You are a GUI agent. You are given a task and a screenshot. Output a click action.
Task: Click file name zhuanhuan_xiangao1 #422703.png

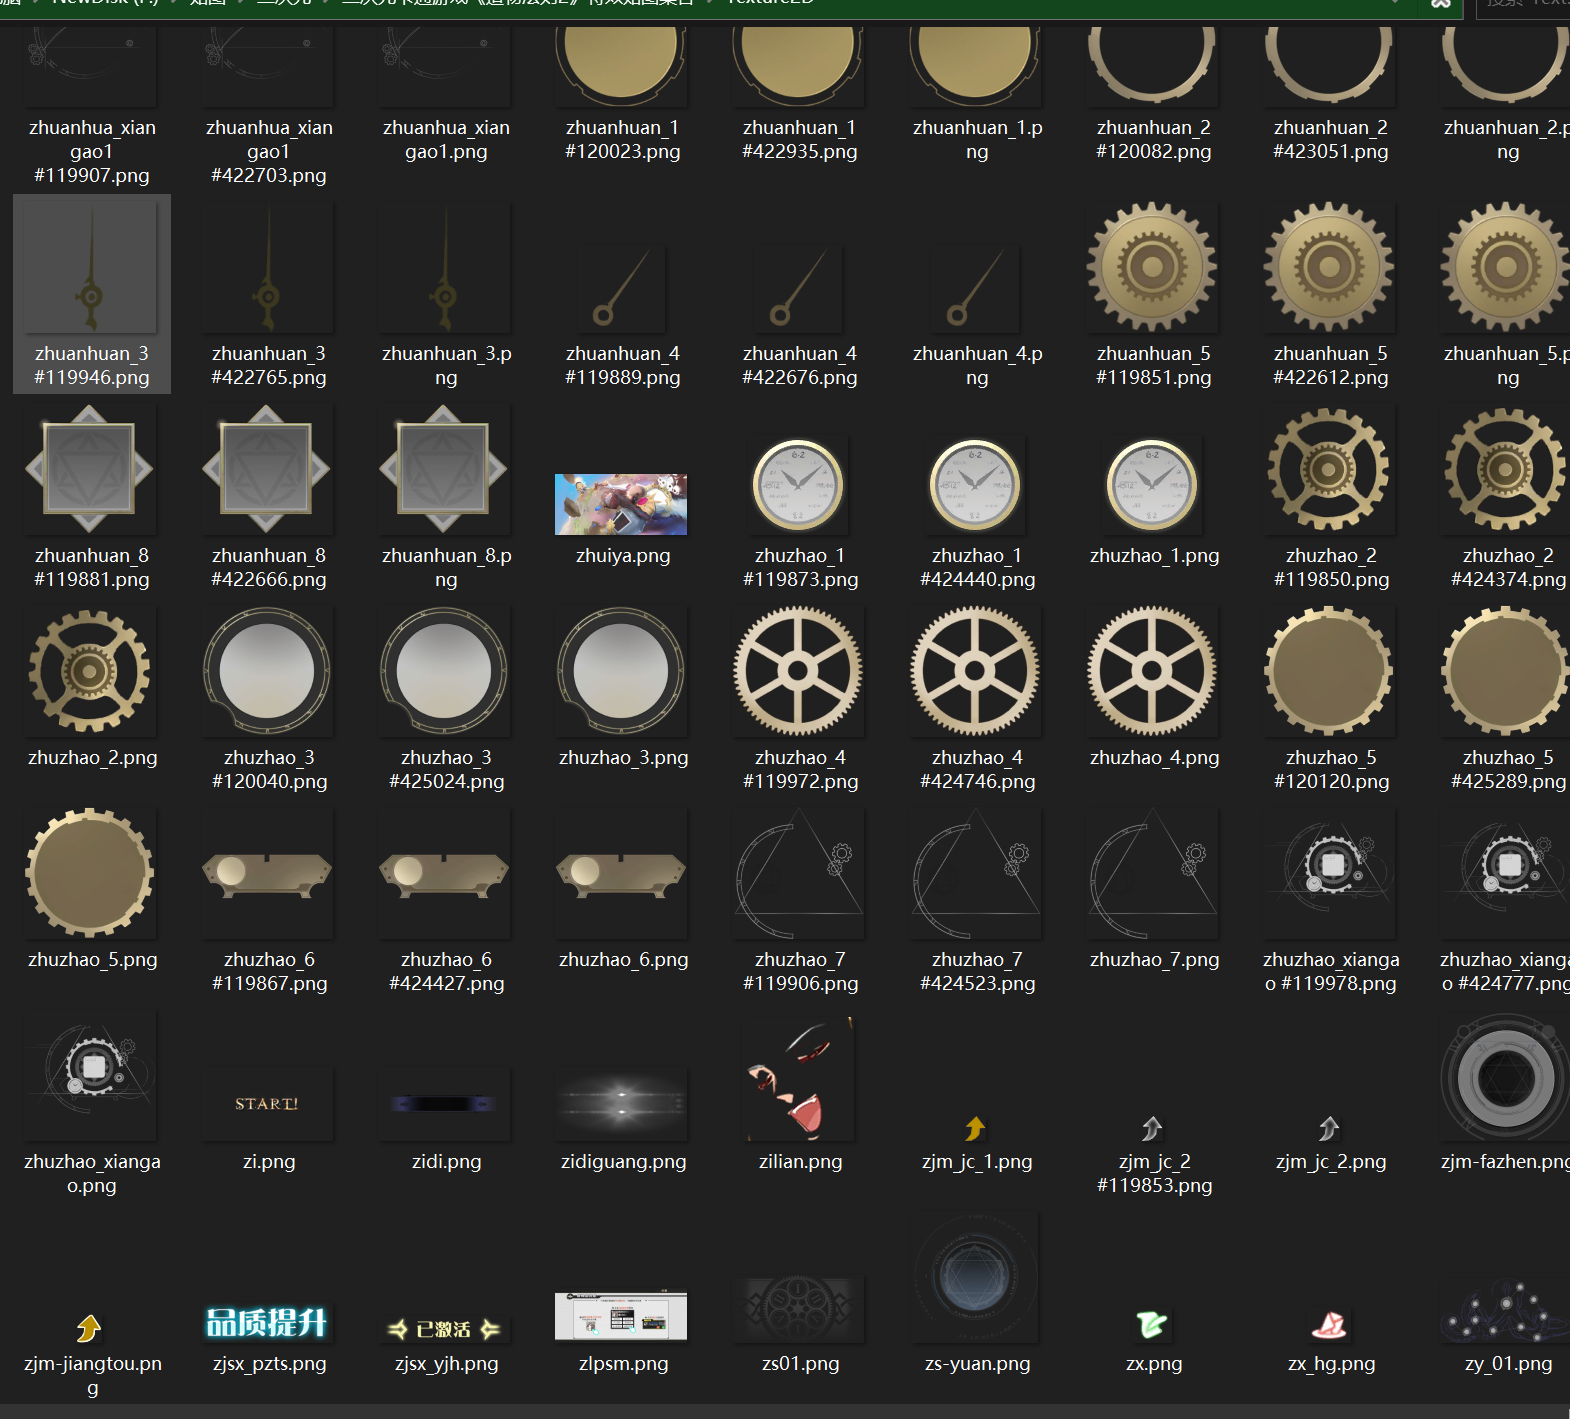[x=269, y=151]
